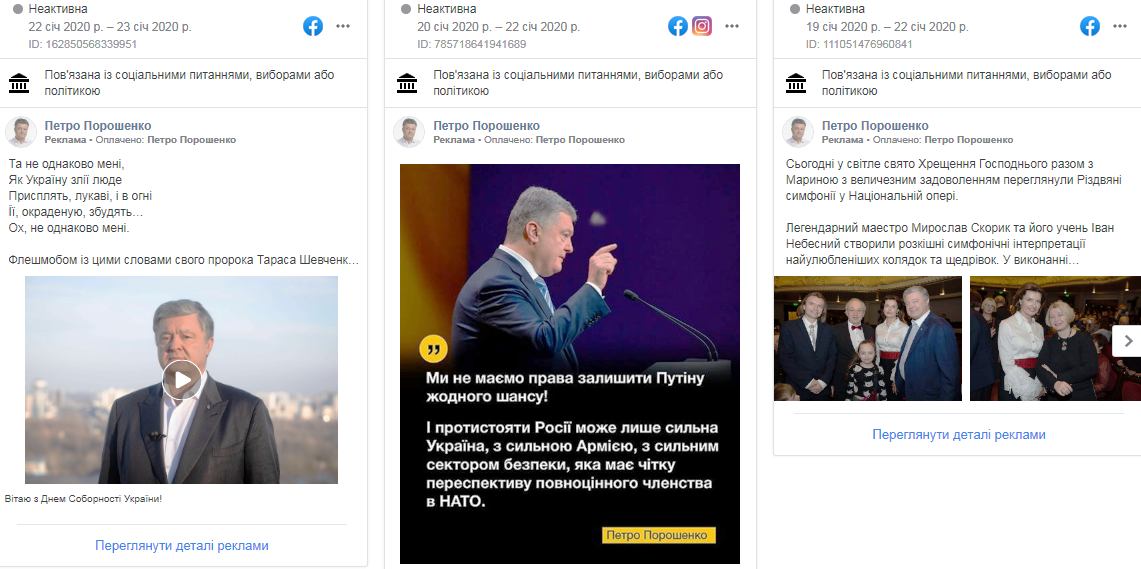Play the video in the first ad
This screenshot has height=569, width=1141.
pyautogui.click(x=181, y=379)
